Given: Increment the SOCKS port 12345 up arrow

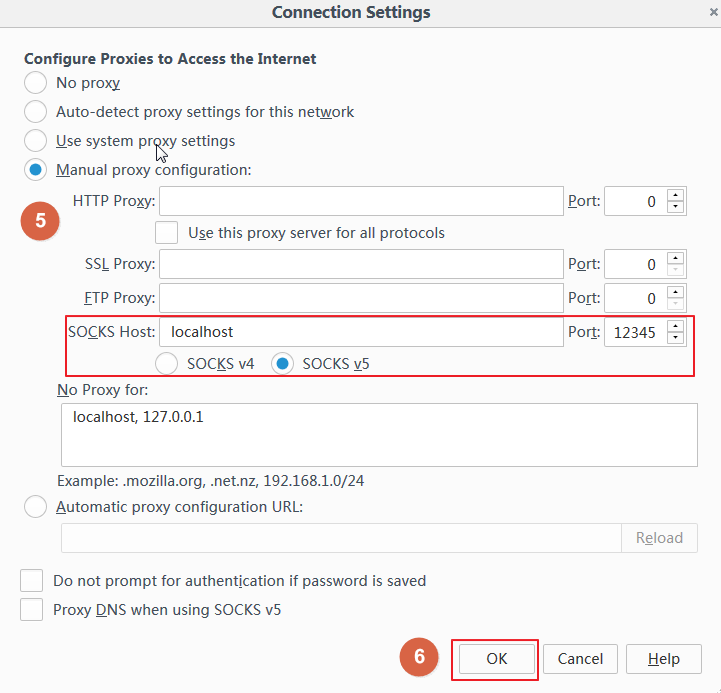Looking at the screenshot, I should (676, 326).
